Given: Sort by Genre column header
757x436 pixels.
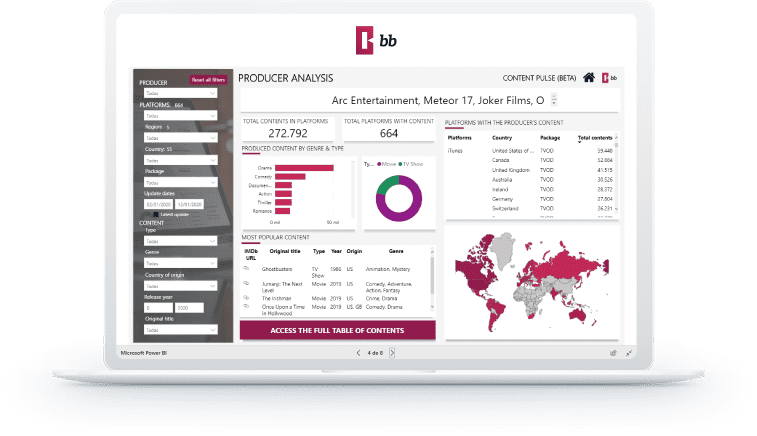Looking at the screenshot, I should click(396, 251).
